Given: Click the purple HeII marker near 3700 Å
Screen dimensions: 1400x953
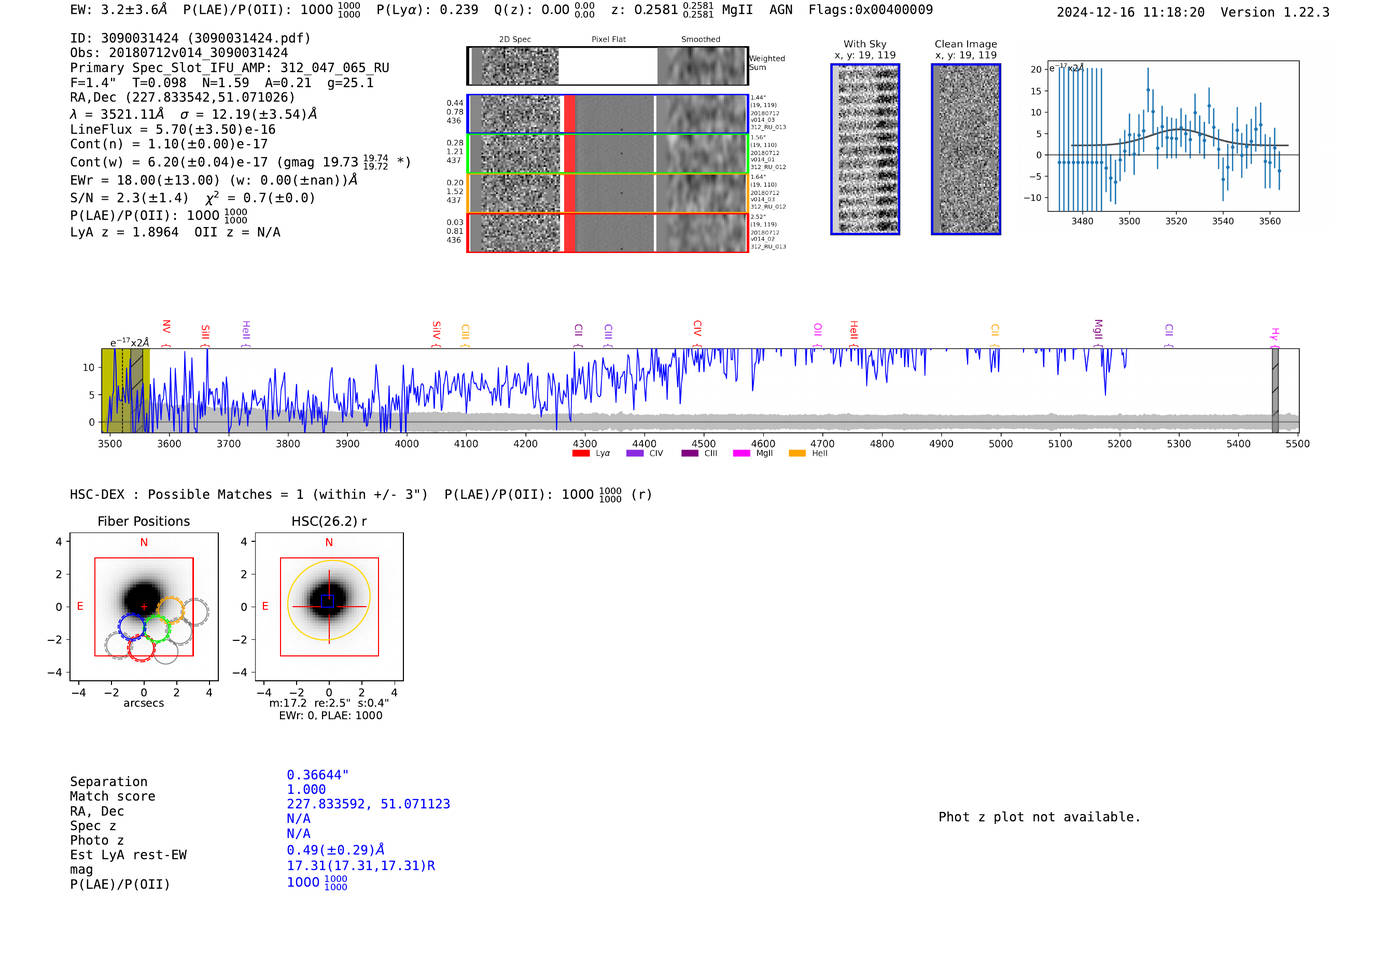Looking at the screenshot, I should click(245, 331).
